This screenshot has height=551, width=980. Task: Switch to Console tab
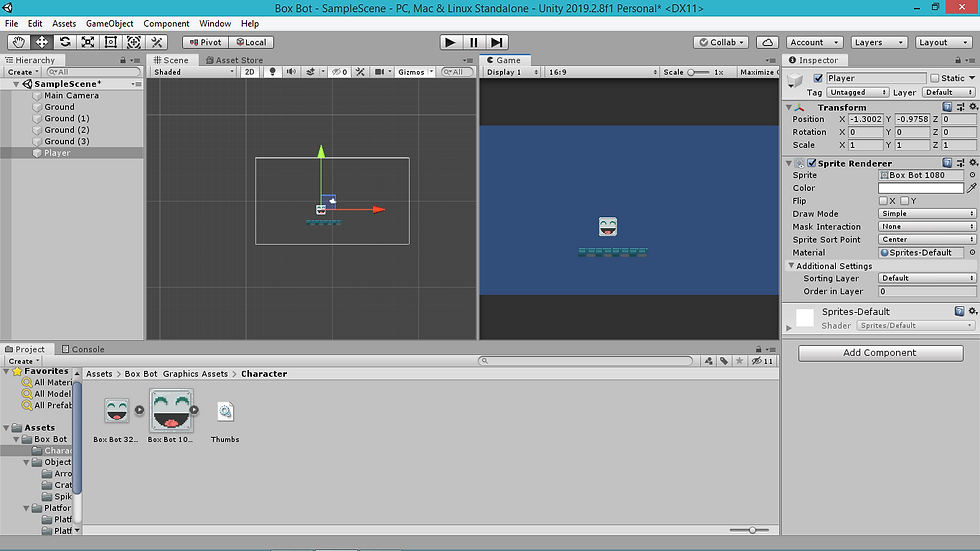pos(83,349)
